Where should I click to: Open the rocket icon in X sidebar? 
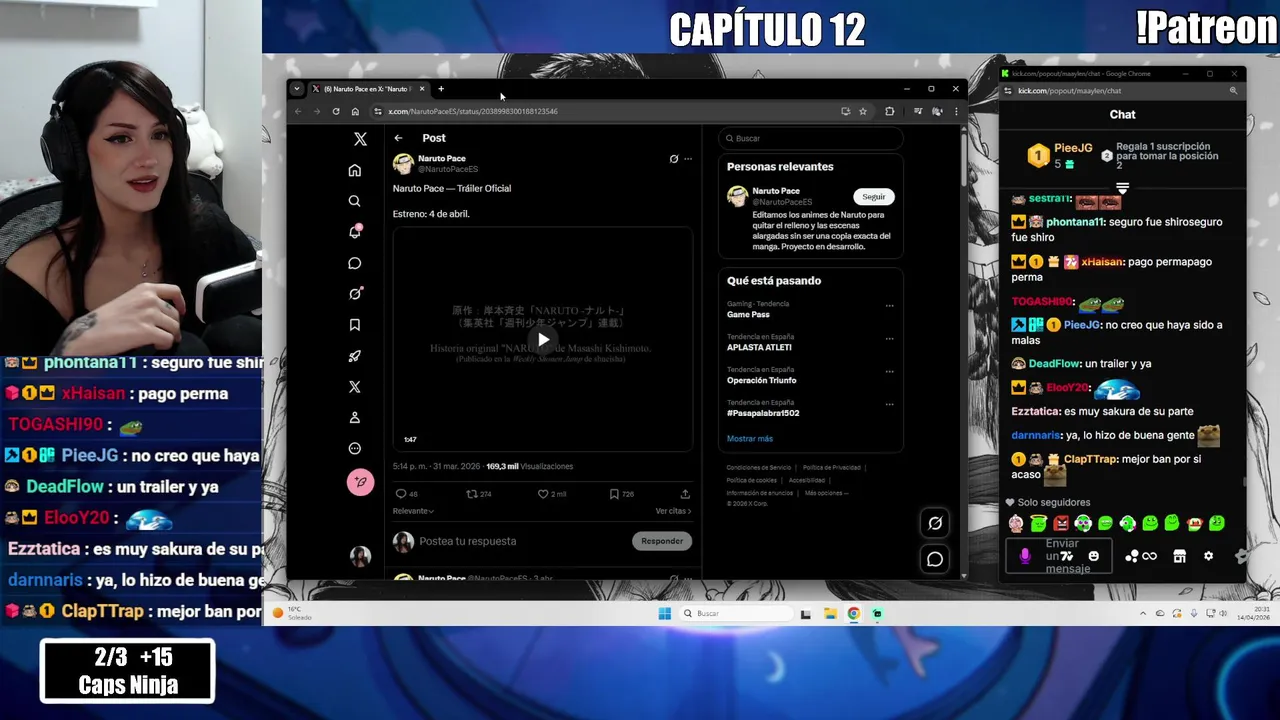[354, 356]
